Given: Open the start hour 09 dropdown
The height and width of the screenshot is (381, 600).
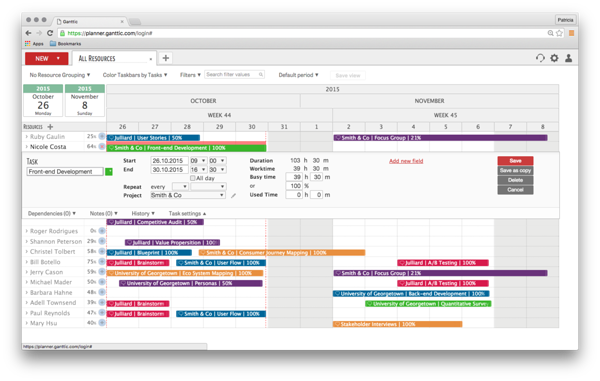Looking at the screenshot, I should [198, 161].
